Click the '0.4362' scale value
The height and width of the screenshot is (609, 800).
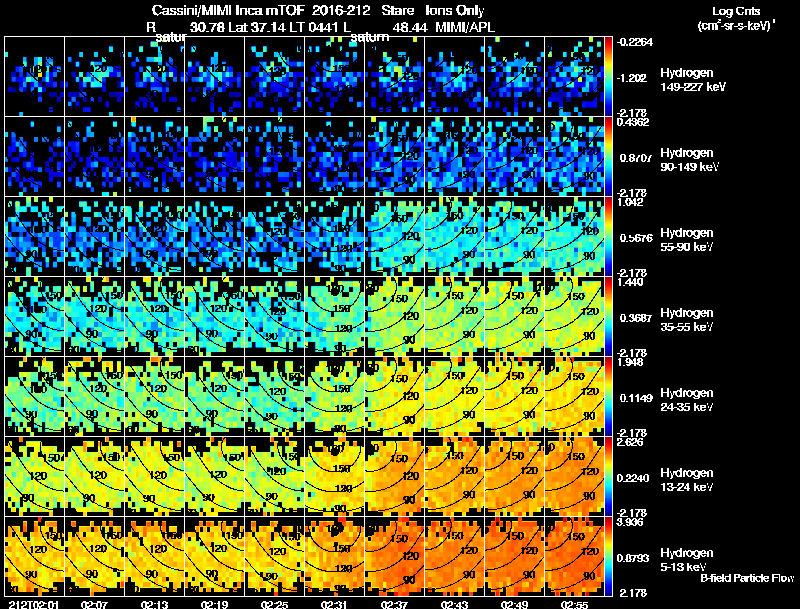coord(633,122)
